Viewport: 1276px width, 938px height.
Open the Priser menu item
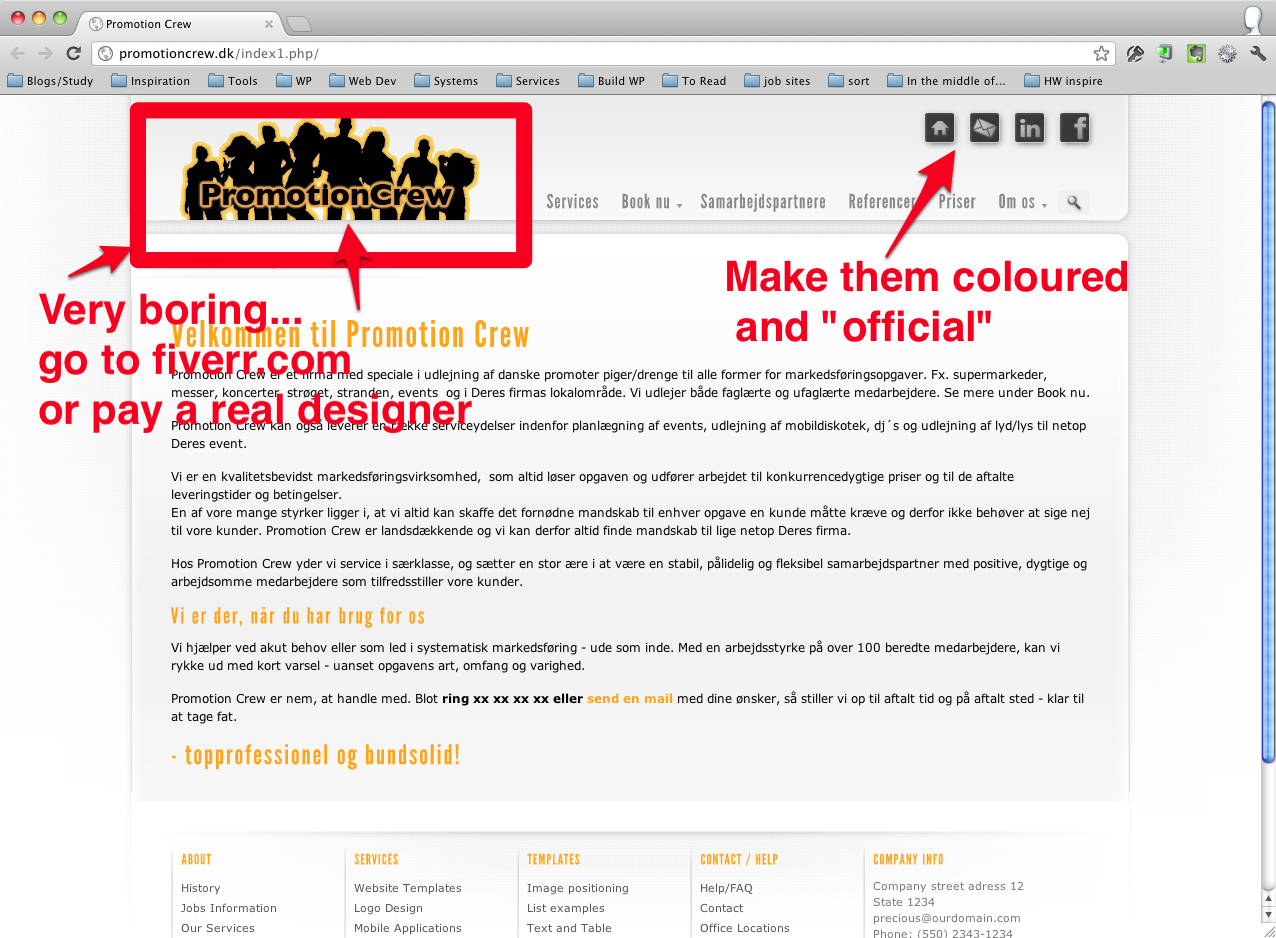(x=957, y=202)
